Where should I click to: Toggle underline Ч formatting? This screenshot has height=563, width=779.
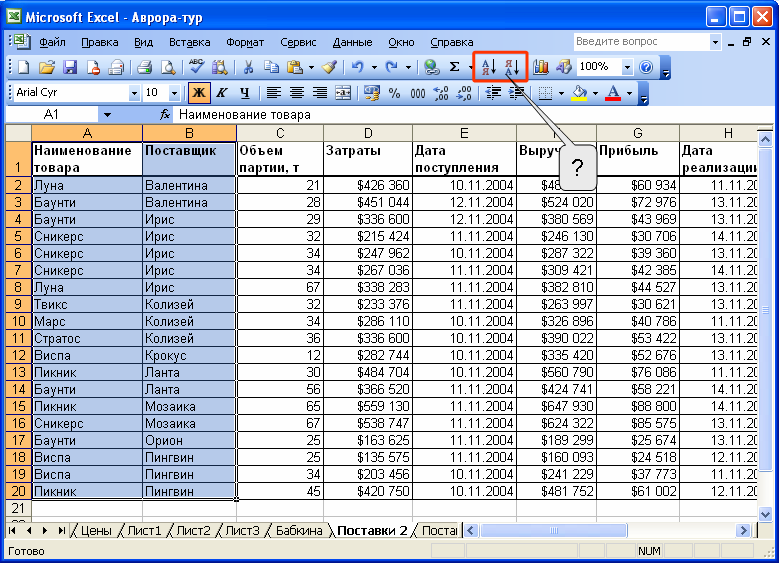[244, 93]
